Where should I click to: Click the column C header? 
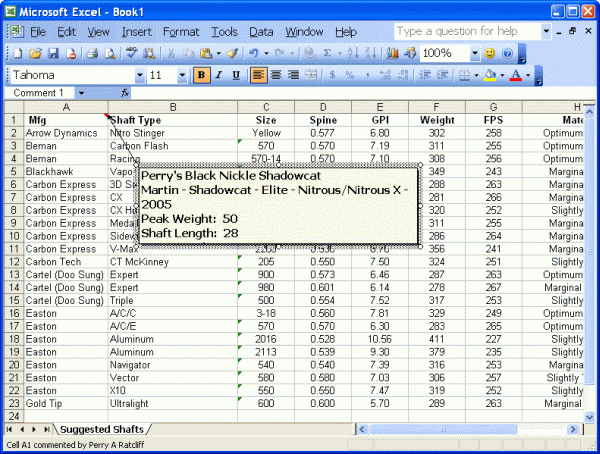click(x=266, y=107)
